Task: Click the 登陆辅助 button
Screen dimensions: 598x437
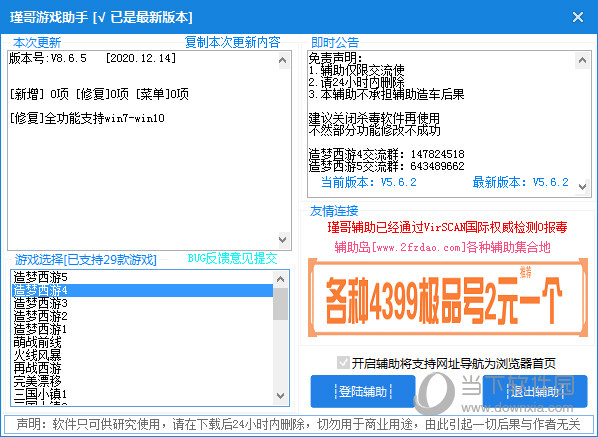Action: tap(363, 391)
